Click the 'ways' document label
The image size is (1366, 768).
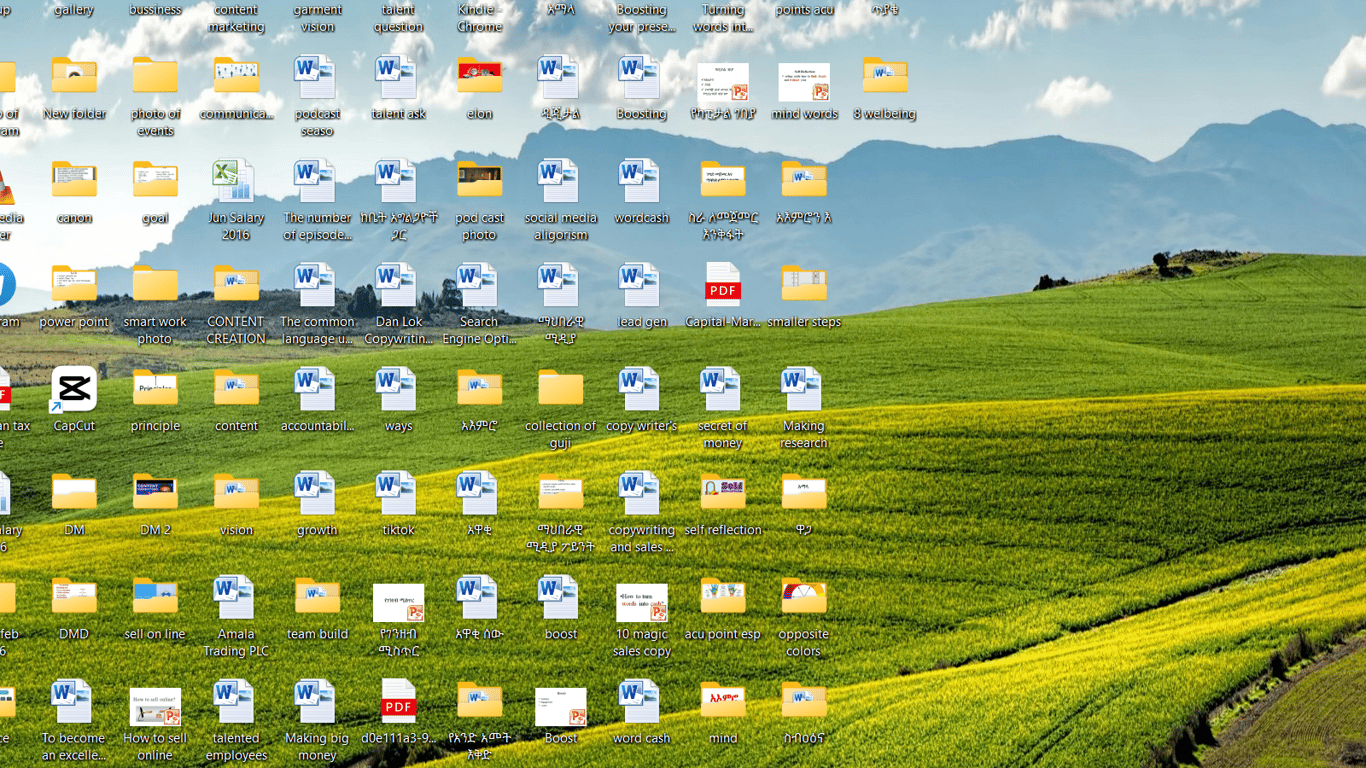coord(398,426)
